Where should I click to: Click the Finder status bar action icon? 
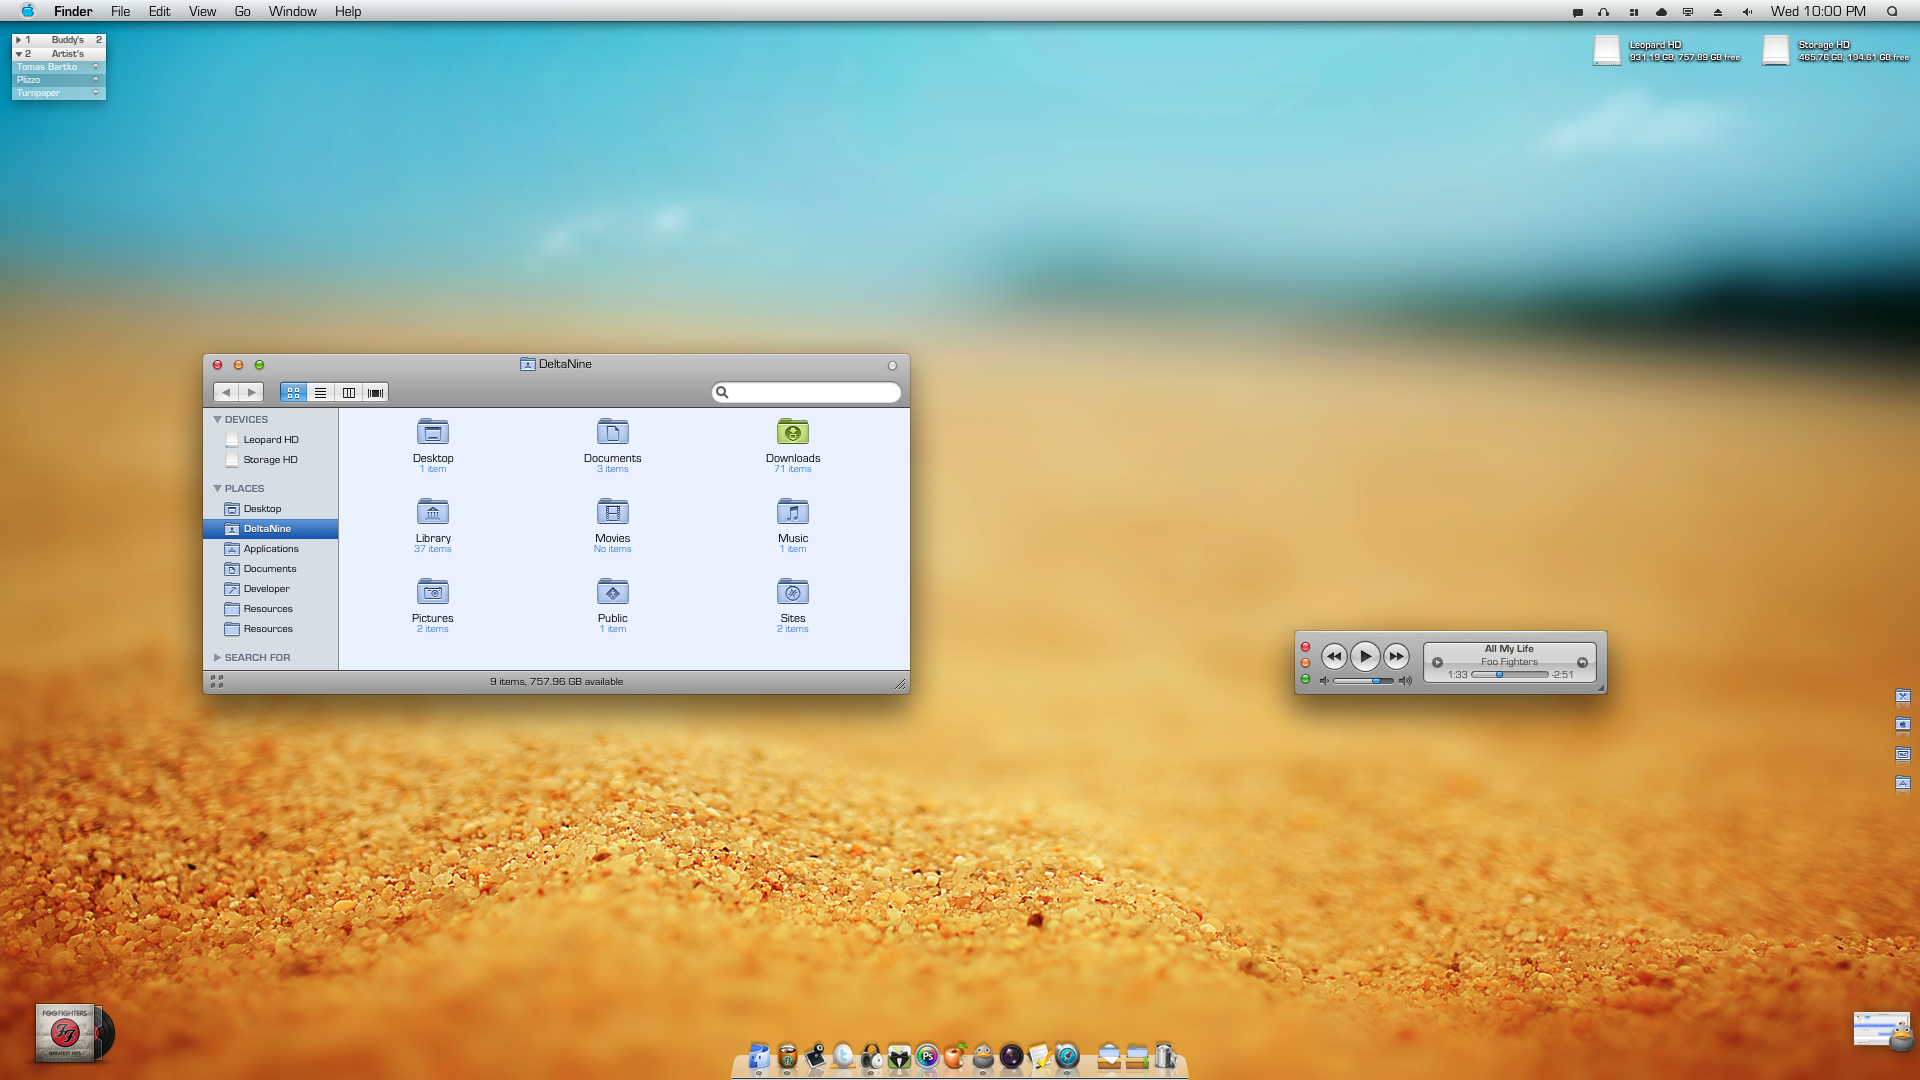(x=217, y=681)
